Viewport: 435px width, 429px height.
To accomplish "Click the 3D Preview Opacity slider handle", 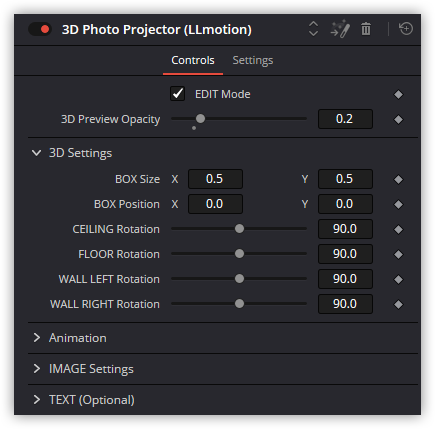I will [x=200, y=118].
